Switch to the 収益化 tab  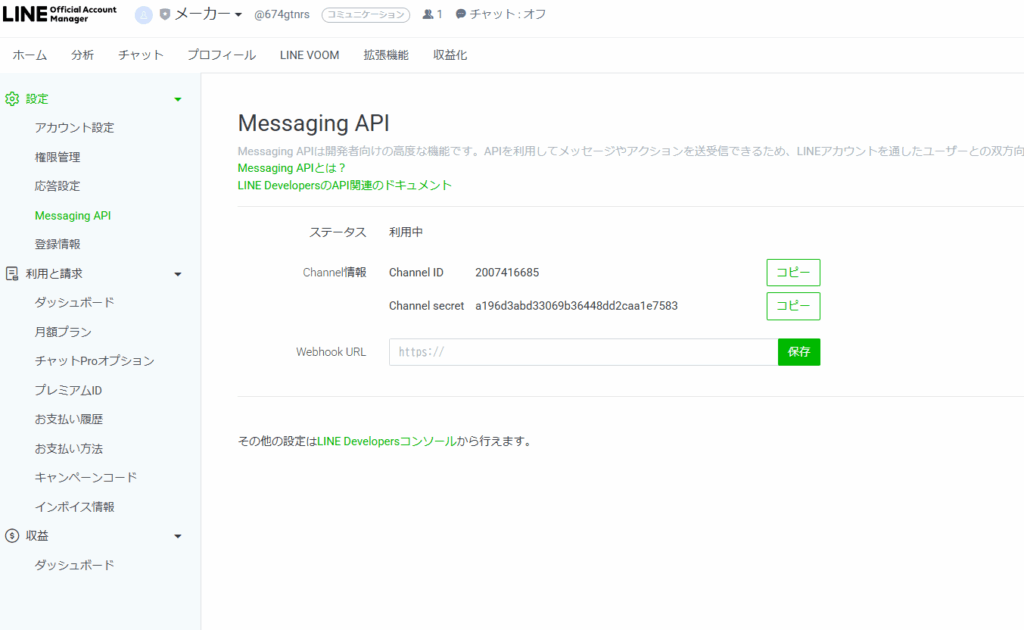click(x=450, y=55)
